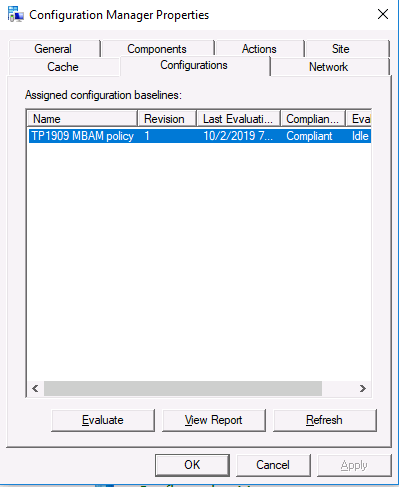Switch to the General tab
This screenshot has width=399, height=487.
pyautogui.click(x=54, y=49)
